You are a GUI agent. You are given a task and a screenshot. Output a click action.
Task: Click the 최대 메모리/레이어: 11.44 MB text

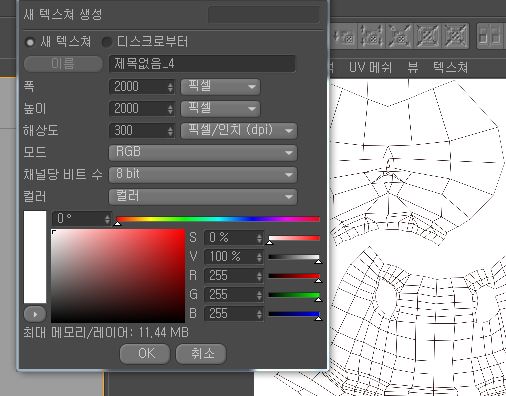click(x=106, y=333)
